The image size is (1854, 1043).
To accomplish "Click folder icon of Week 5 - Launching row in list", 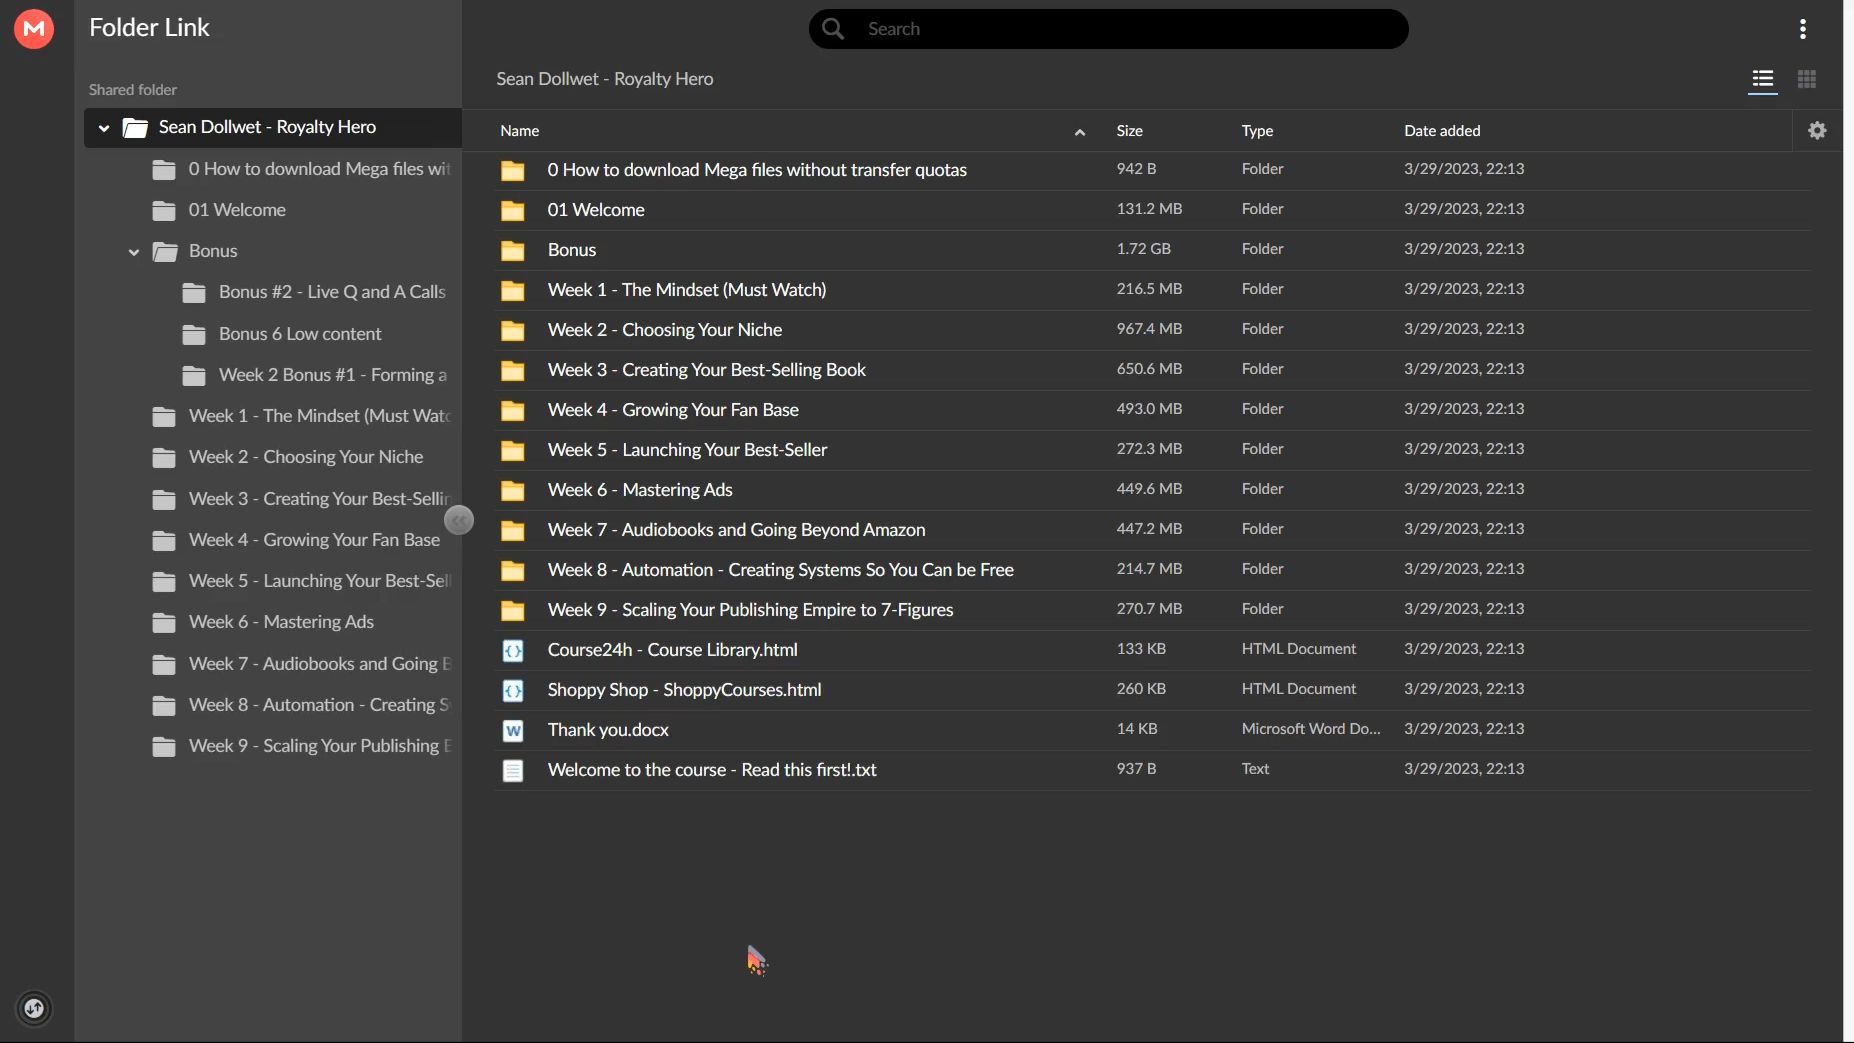I will point(513,451).
